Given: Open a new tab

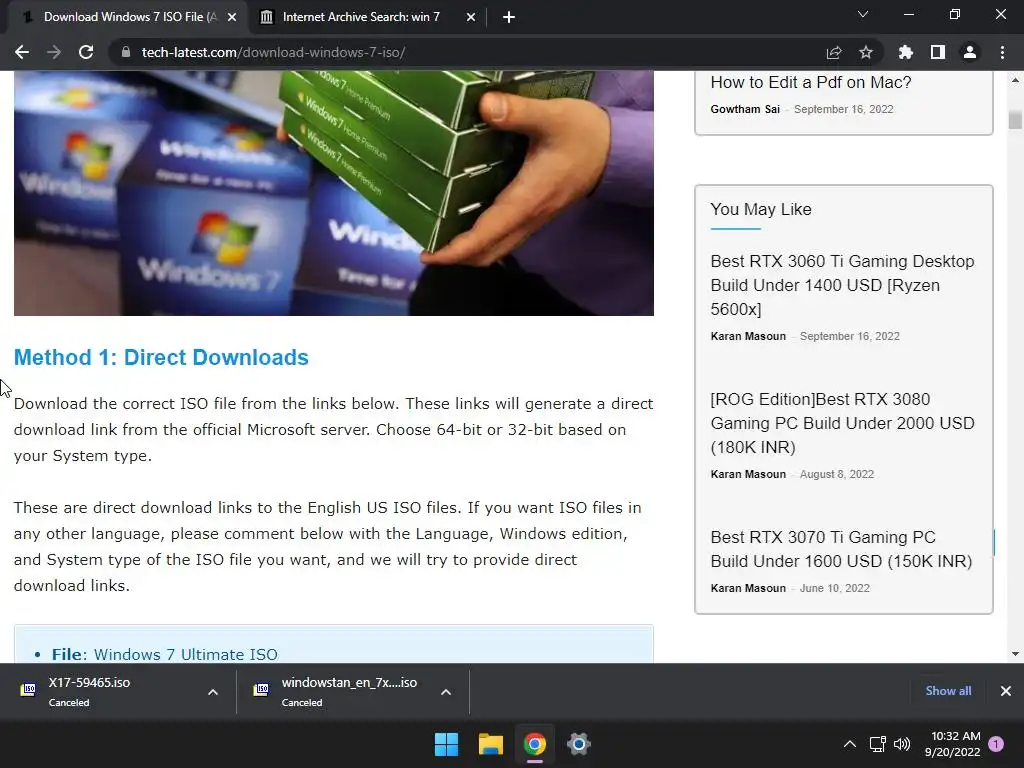Looking at the screenshot, I should (509, 17).
